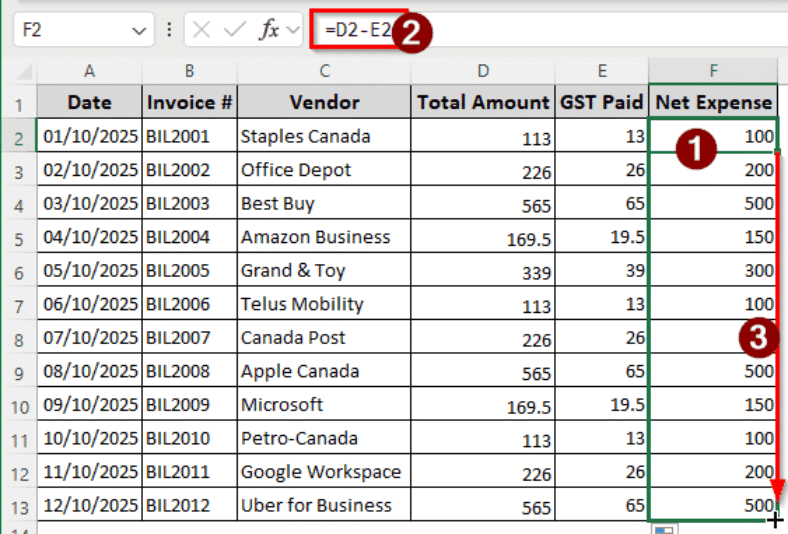Click GST Paid 65 for Apple Canada
The height and width of the screenshot is (534, 788).
602,371
